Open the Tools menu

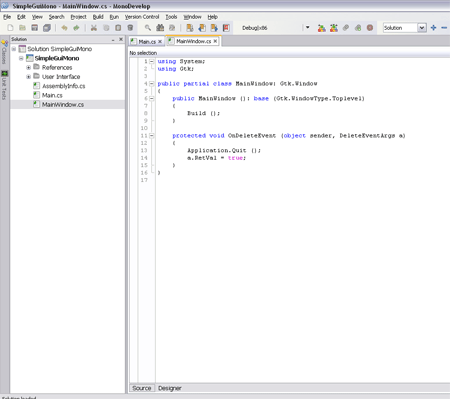point(171,17)
